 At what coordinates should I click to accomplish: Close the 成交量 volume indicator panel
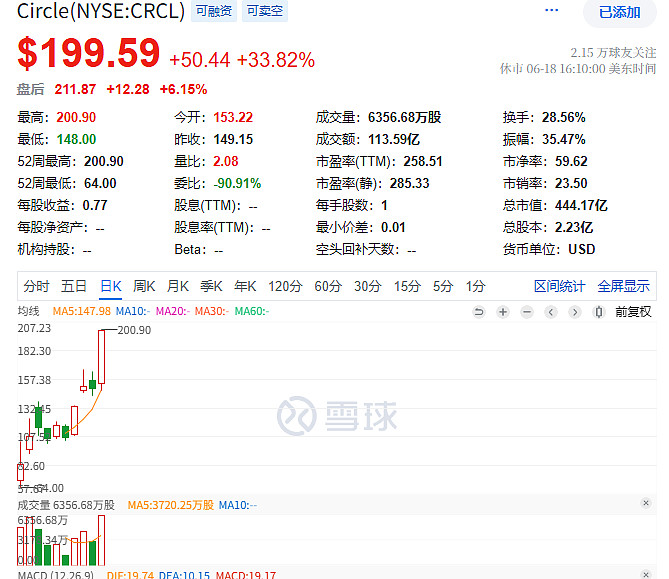(646, 503)
